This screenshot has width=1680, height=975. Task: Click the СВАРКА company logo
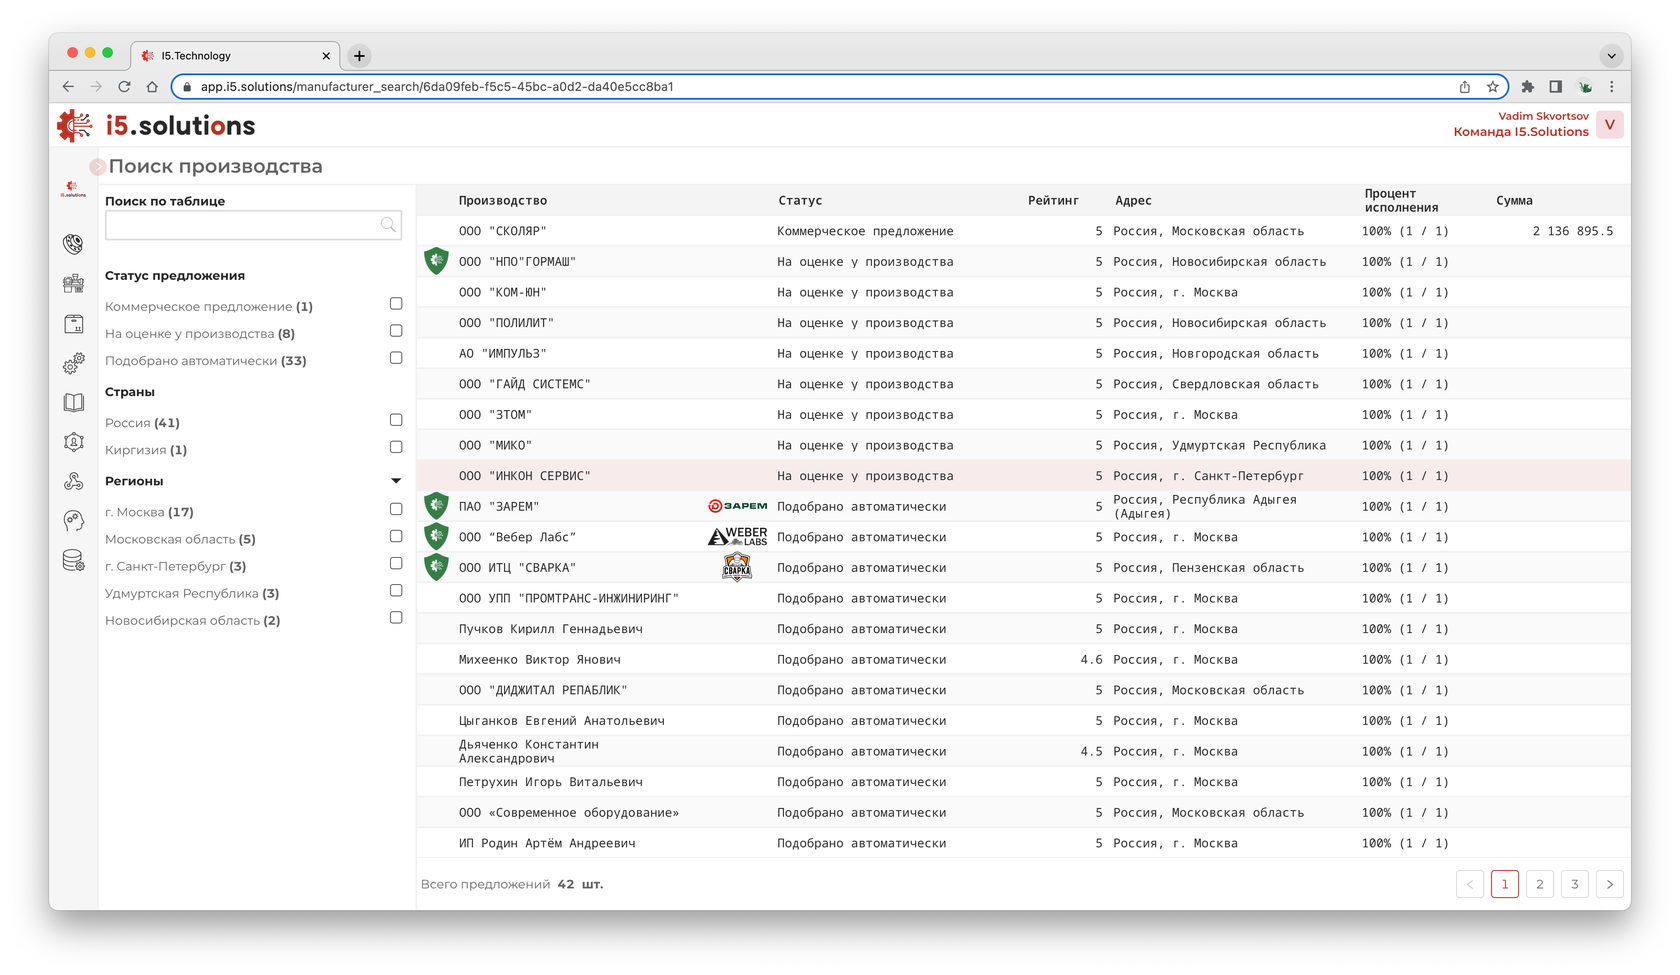pyautogui.click(x=737, y=567)
